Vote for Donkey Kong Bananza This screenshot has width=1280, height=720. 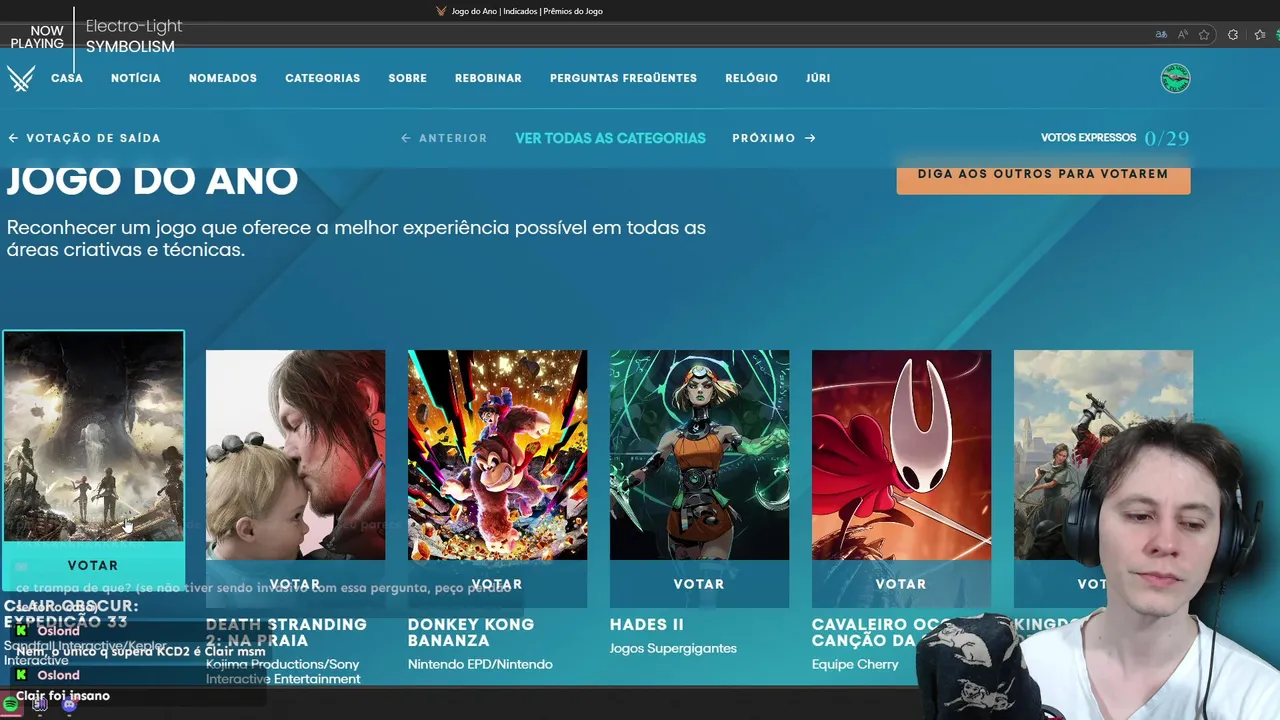pyautogui.click(x=497, y=584)
